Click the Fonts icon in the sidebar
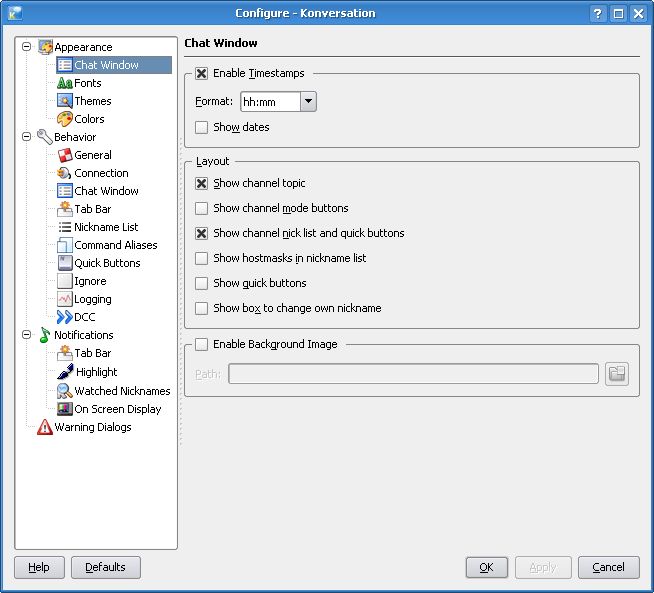654x593 pixels. 65,83
